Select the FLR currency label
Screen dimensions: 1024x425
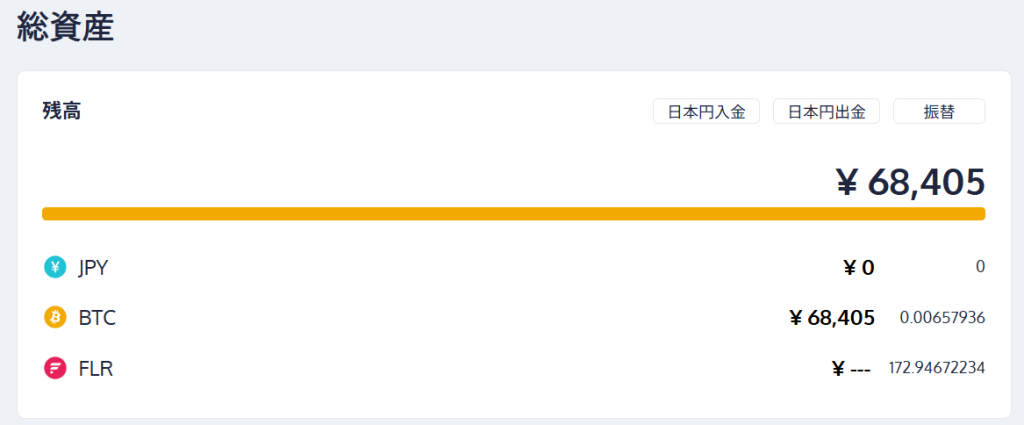(x=96, y=368)
